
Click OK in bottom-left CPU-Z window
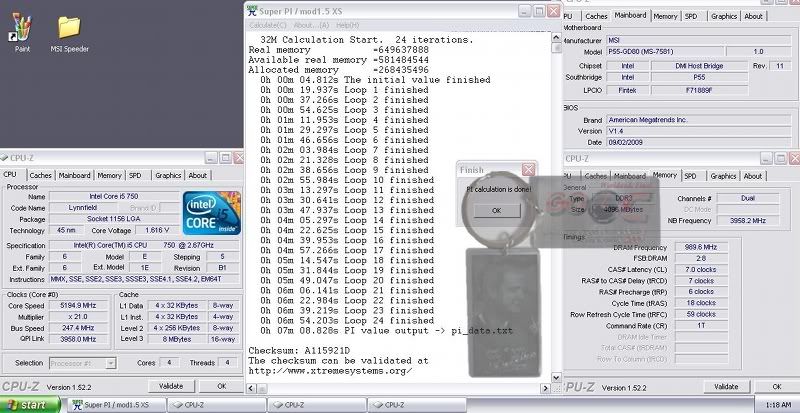coord(221,386)
